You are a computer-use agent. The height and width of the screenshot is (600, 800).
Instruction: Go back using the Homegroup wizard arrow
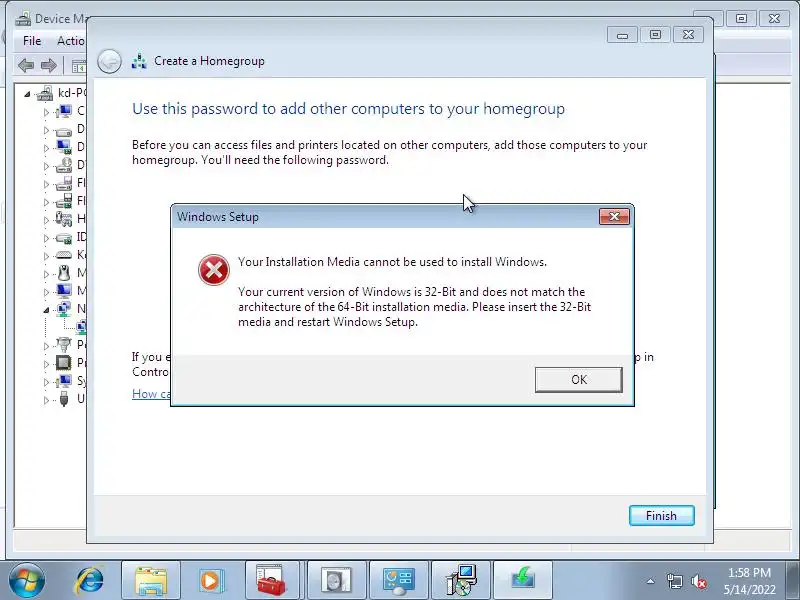coord(109,62)
